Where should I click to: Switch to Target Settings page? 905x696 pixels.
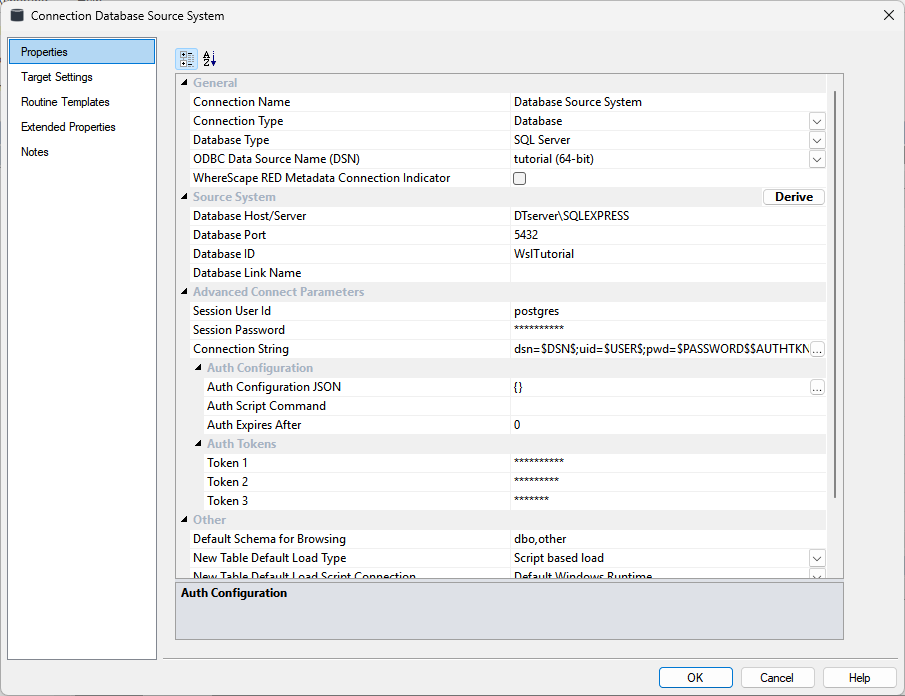(x=57, y=77)
